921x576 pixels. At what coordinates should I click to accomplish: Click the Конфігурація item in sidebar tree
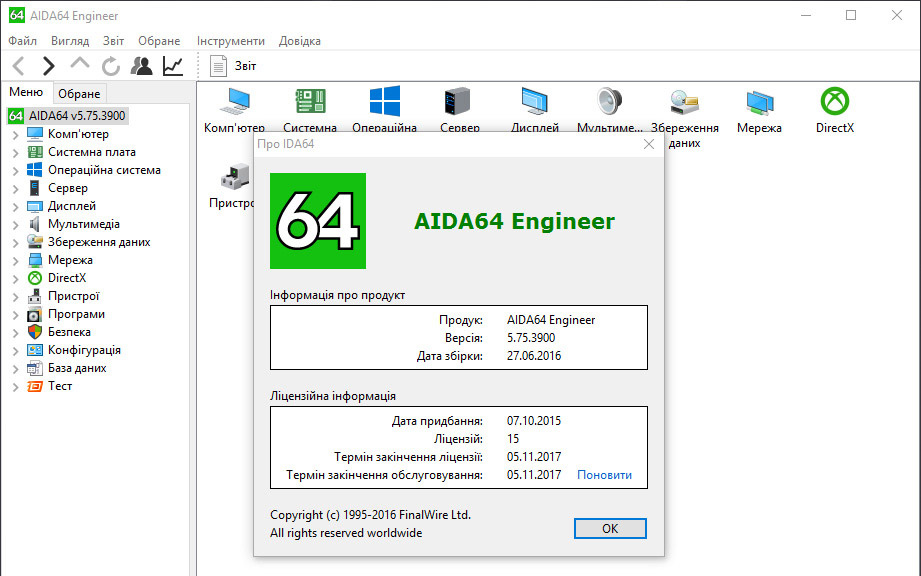(x=84, y=350)
